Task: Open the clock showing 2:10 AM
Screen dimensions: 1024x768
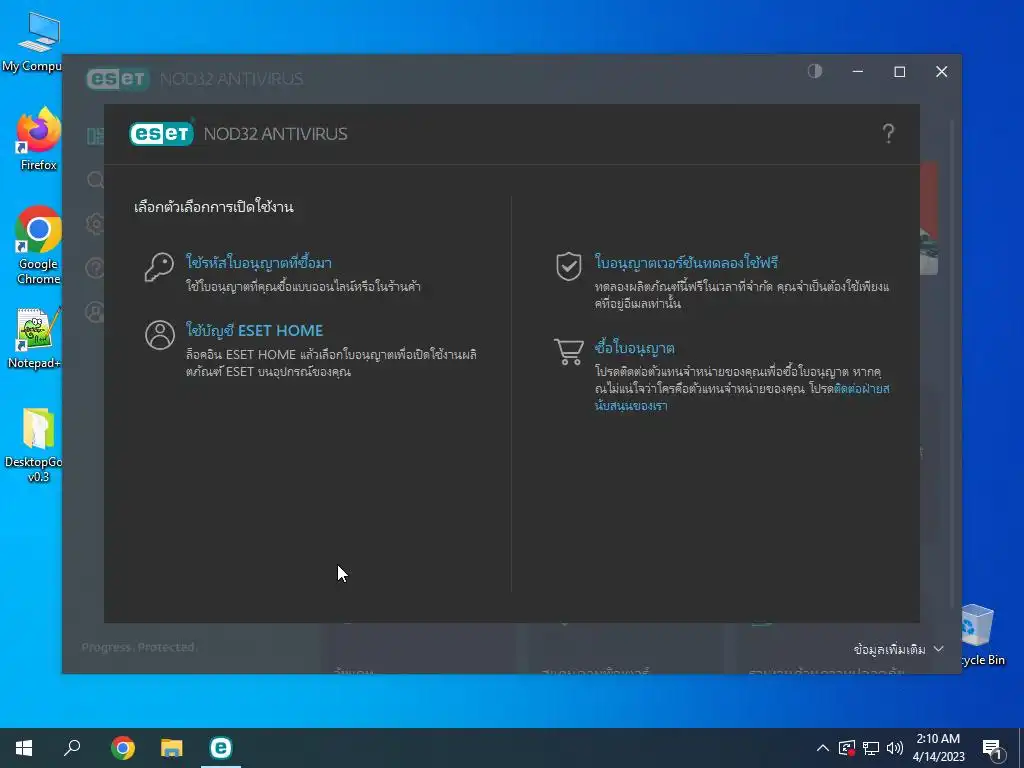Action: tap(938, 748)
